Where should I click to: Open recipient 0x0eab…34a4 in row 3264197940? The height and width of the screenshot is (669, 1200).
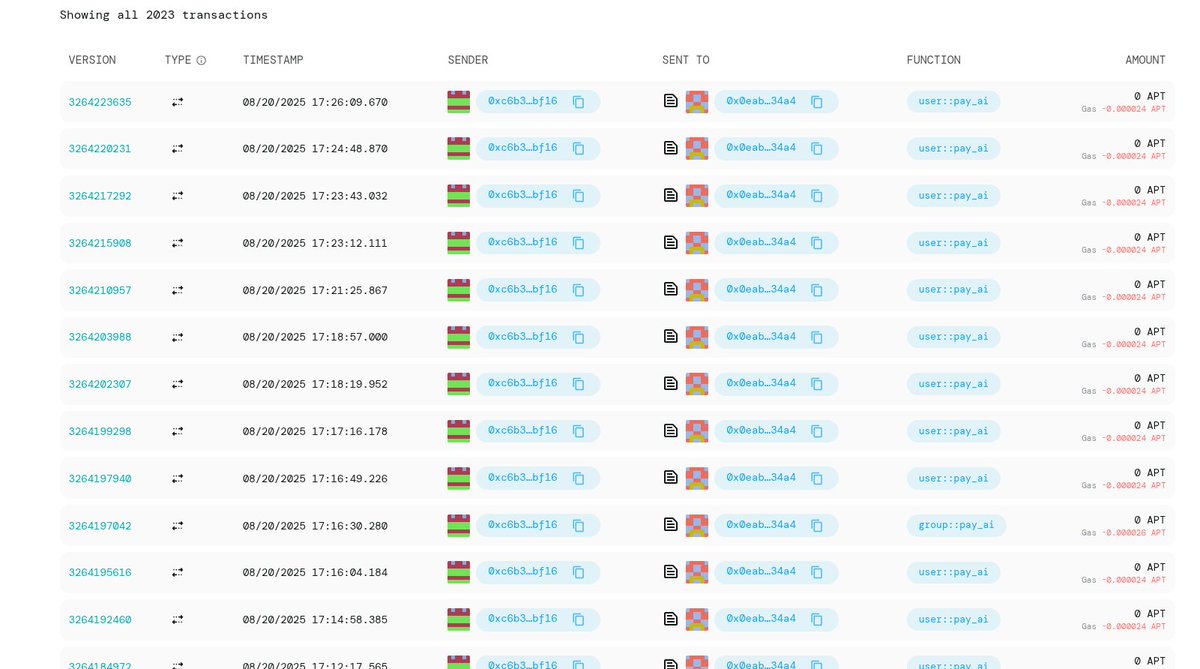click(x=761, y=477)
